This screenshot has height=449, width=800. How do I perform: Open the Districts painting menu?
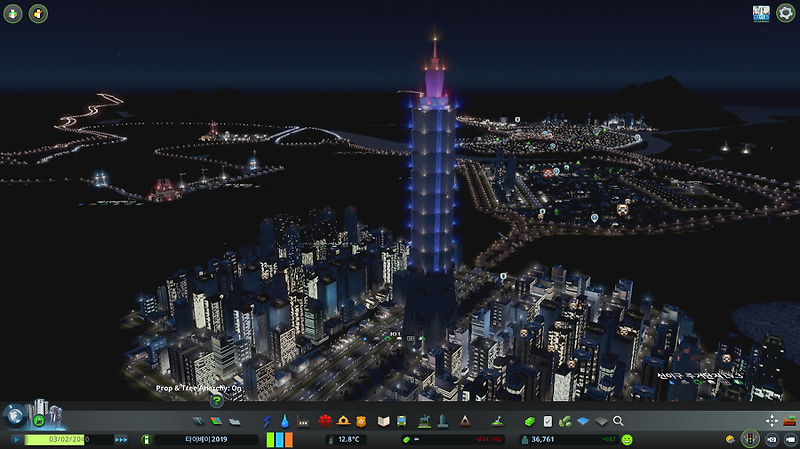tap(235, 421)
